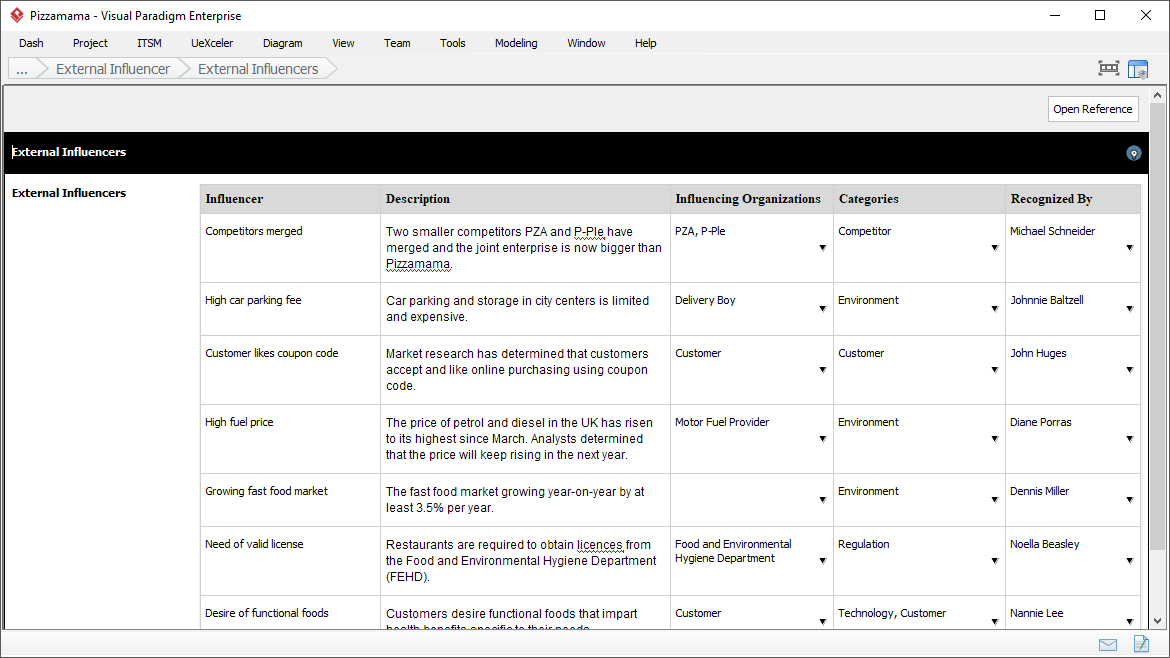Open Recognized By dropdown showing John Huges
This screenshot has height=658, width=1170.
pyautogui.click(x=1130, y=370)
